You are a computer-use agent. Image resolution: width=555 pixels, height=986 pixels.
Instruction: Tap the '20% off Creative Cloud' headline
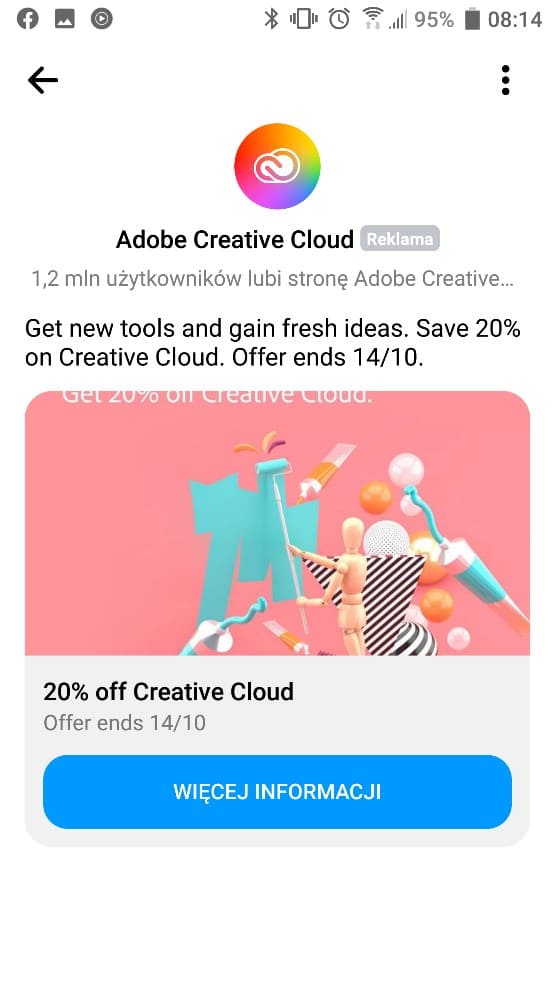(168, 692)
